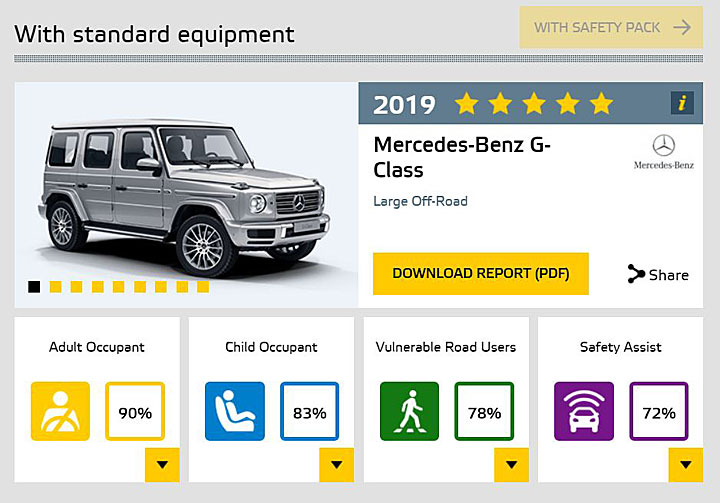
Task: Expand the Vulnerable Road Users details arrow
Action: point(511,464)
